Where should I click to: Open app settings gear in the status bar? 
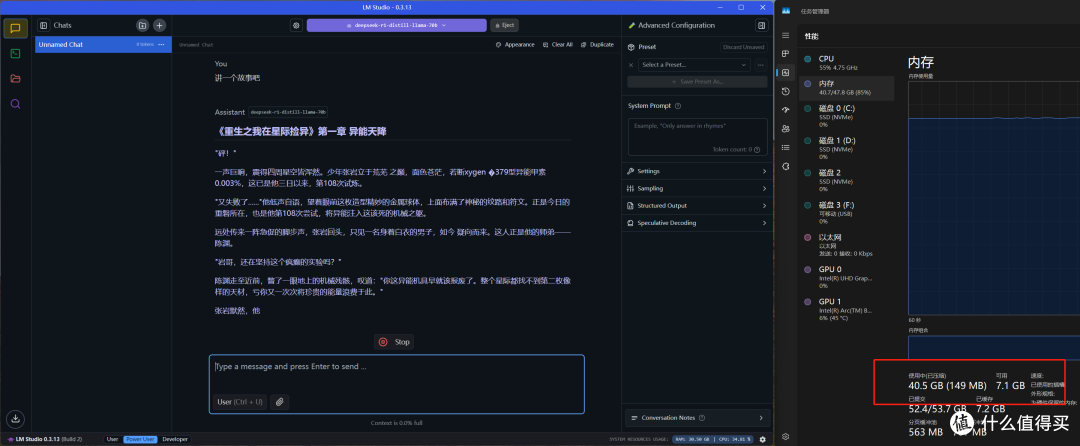pyautogui.click(x=762, y=439)
